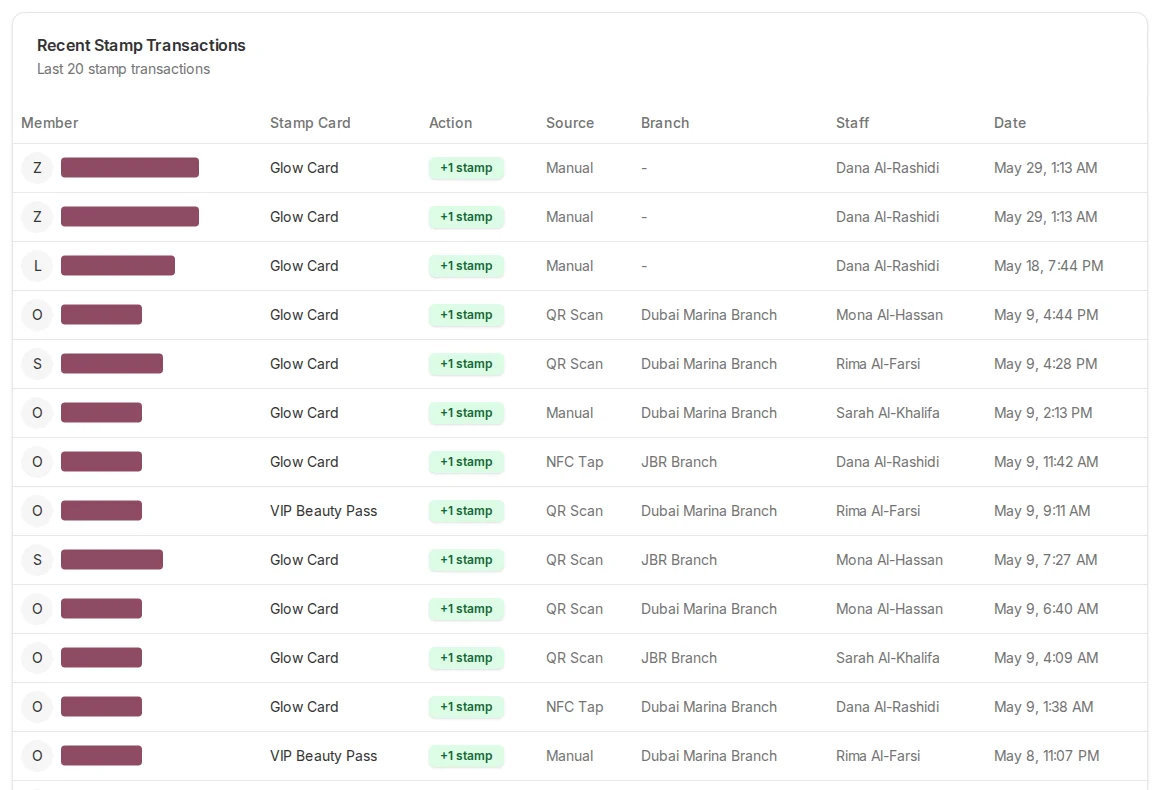The image size is (1160, 790).
Task: Click the 'Last 20 stamp transactions' subtitle
Action: 124,69
